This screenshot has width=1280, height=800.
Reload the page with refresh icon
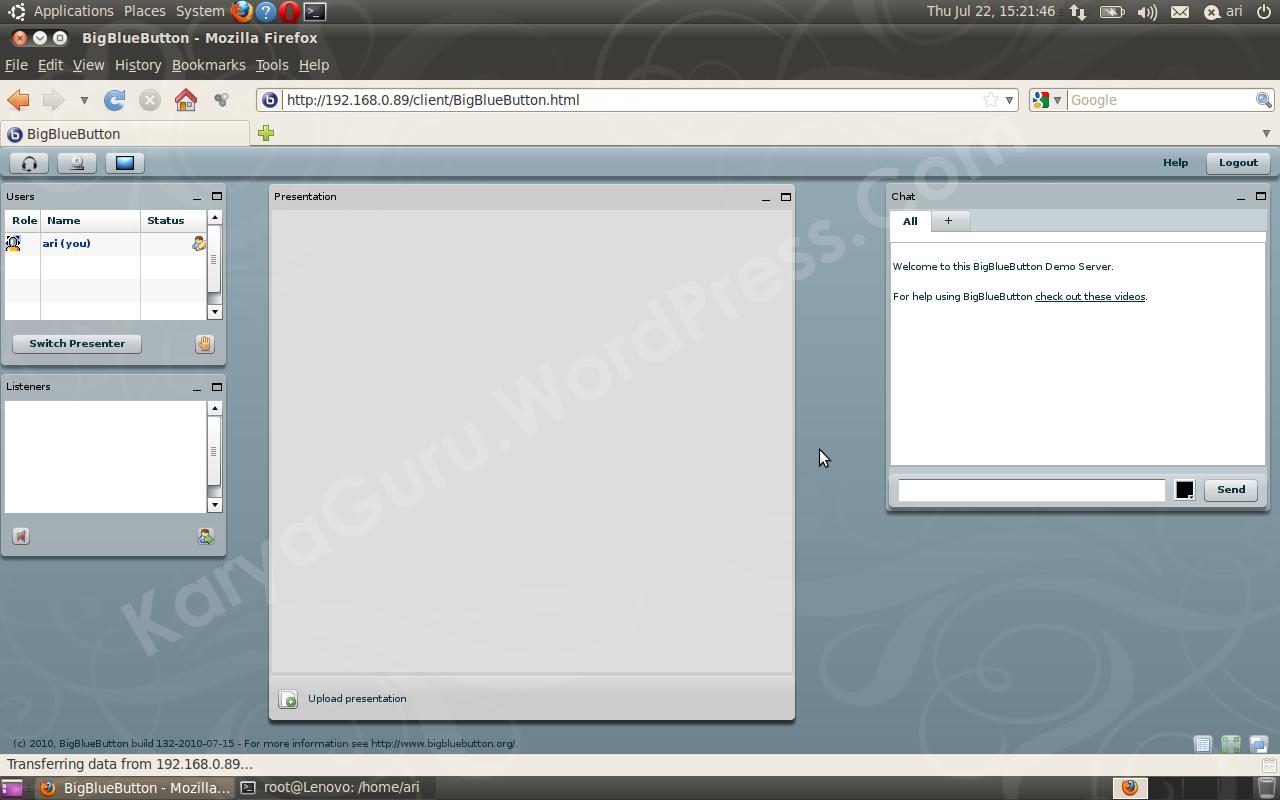point(115,100)
